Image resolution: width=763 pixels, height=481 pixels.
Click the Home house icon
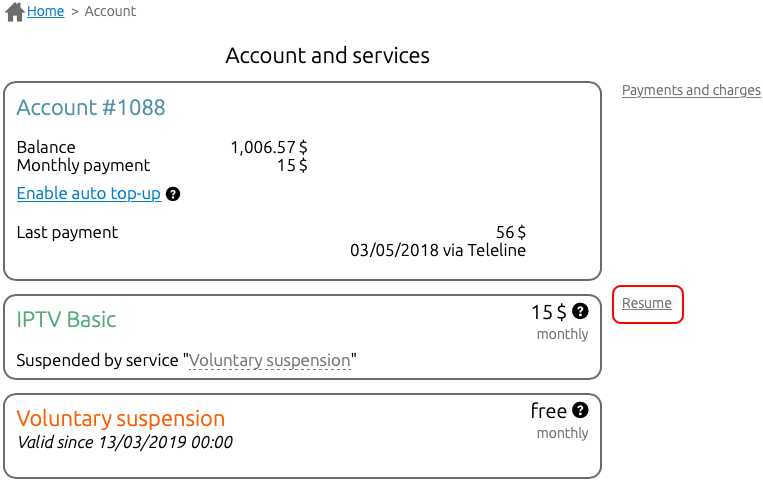(15, 12)
